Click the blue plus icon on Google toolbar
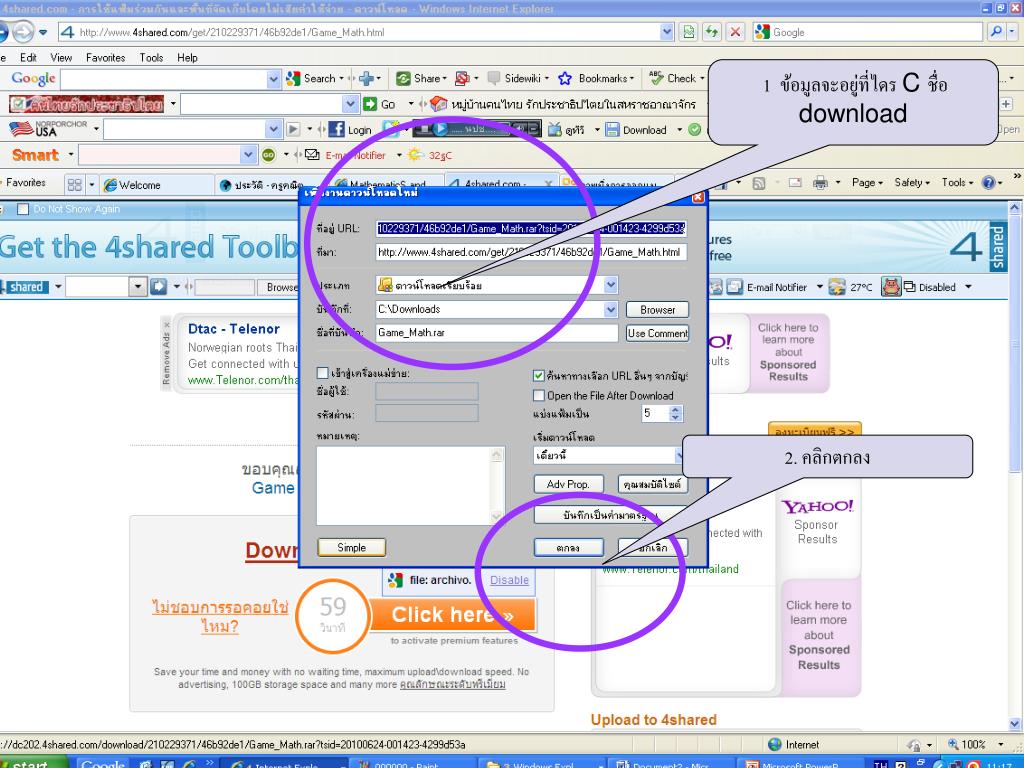1024x768 pixels. point(366,78)
